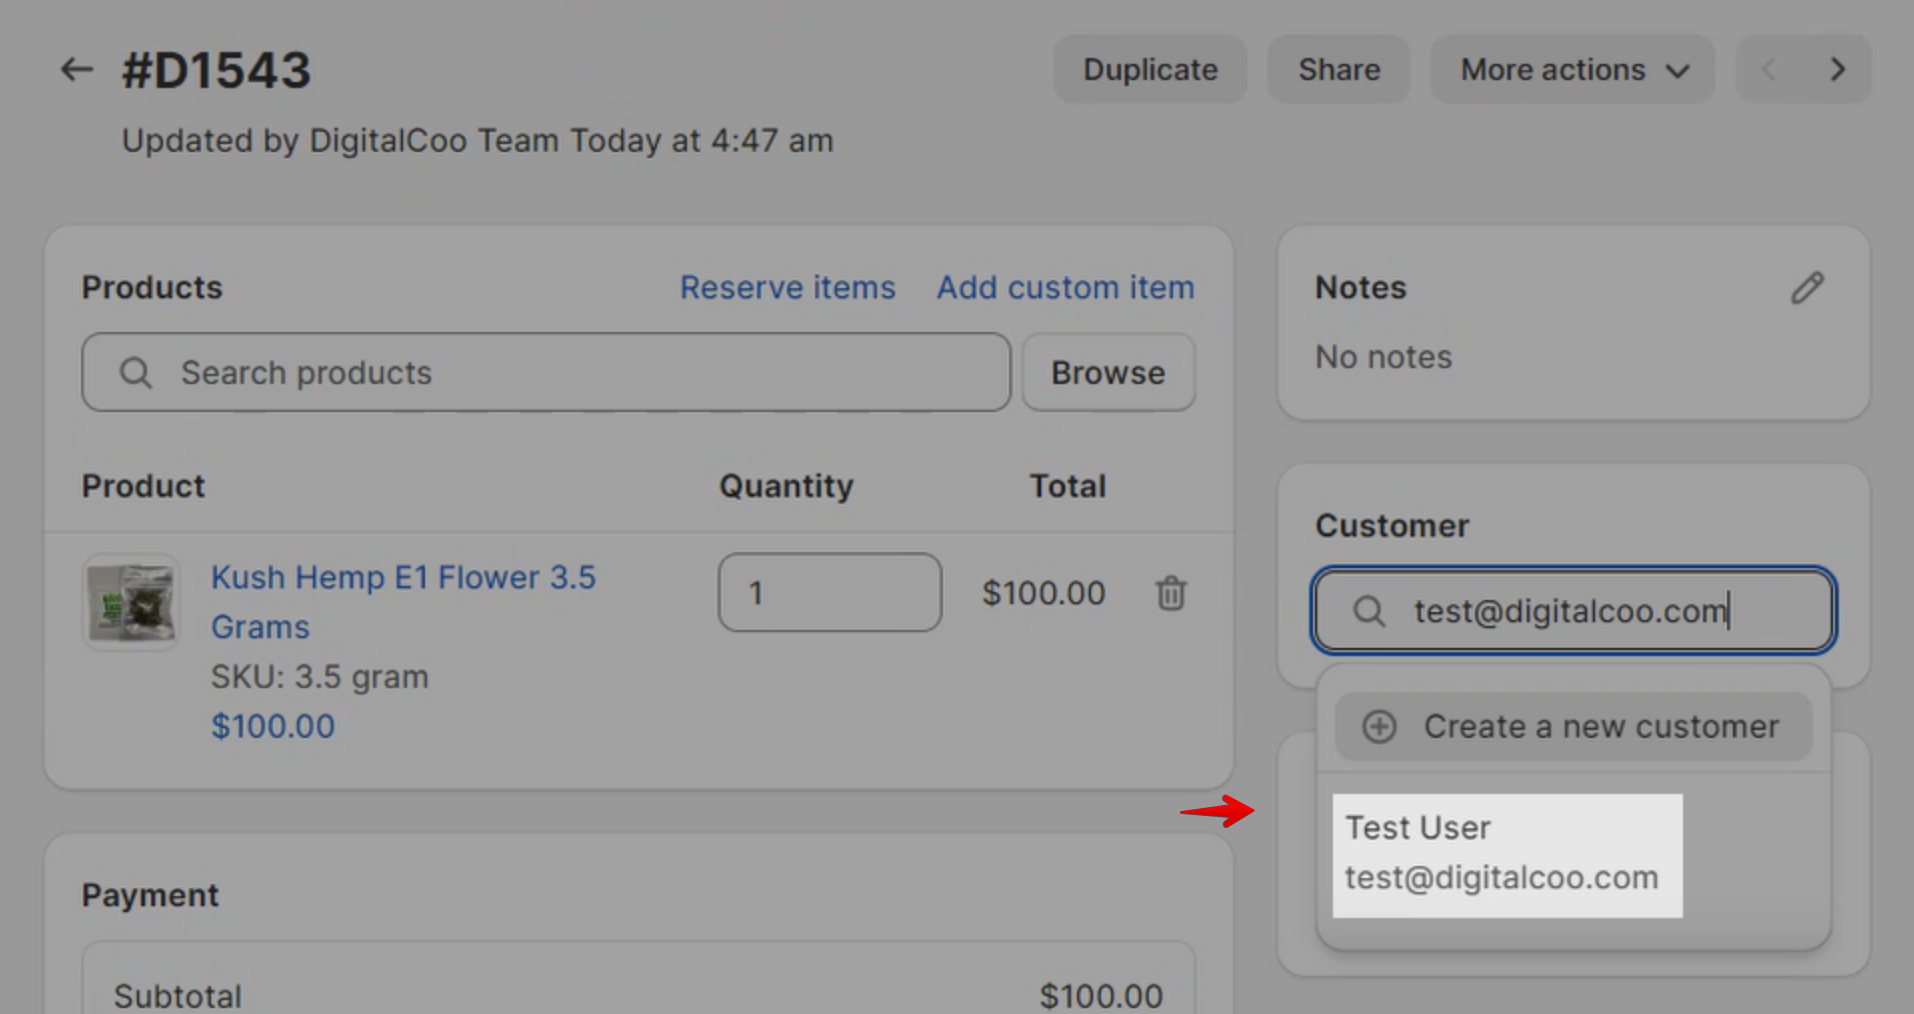The height and width of the screenshot is (1014, 1914).
Task: Duplicate order #D1543
Action: [x=1149, y=69]
